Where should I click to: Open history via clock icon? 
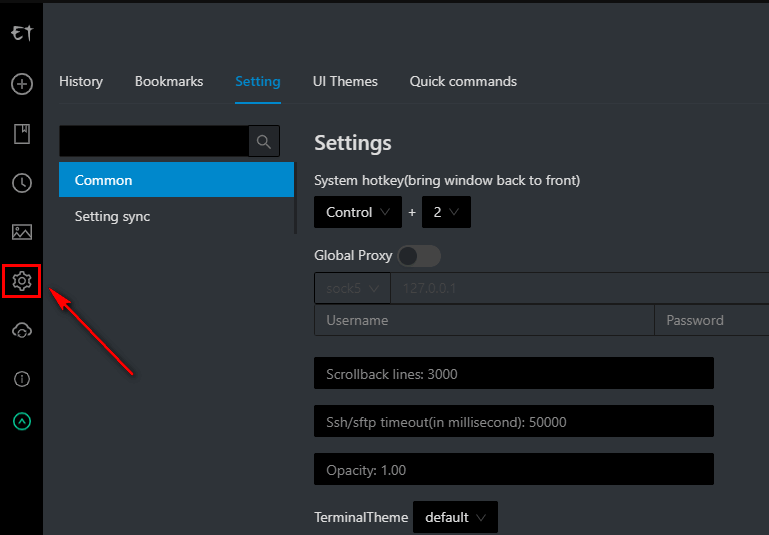tap(21, 183)
